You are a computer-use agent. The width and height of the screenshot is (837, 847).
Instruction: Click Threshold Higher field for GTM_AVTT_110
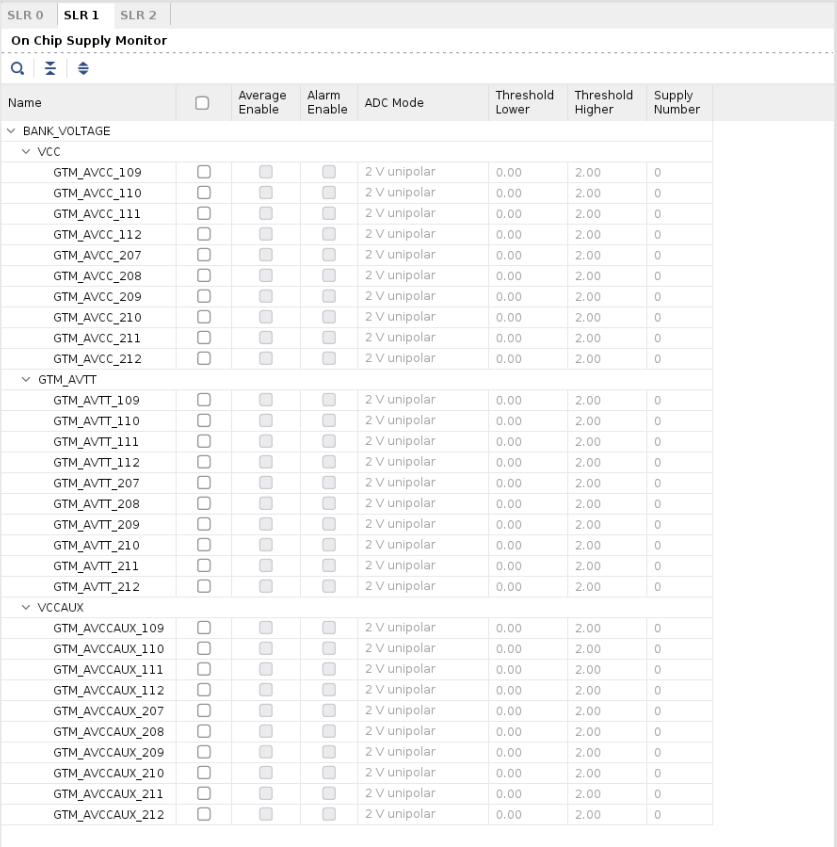pyautogui.click(x=606, y=421)
